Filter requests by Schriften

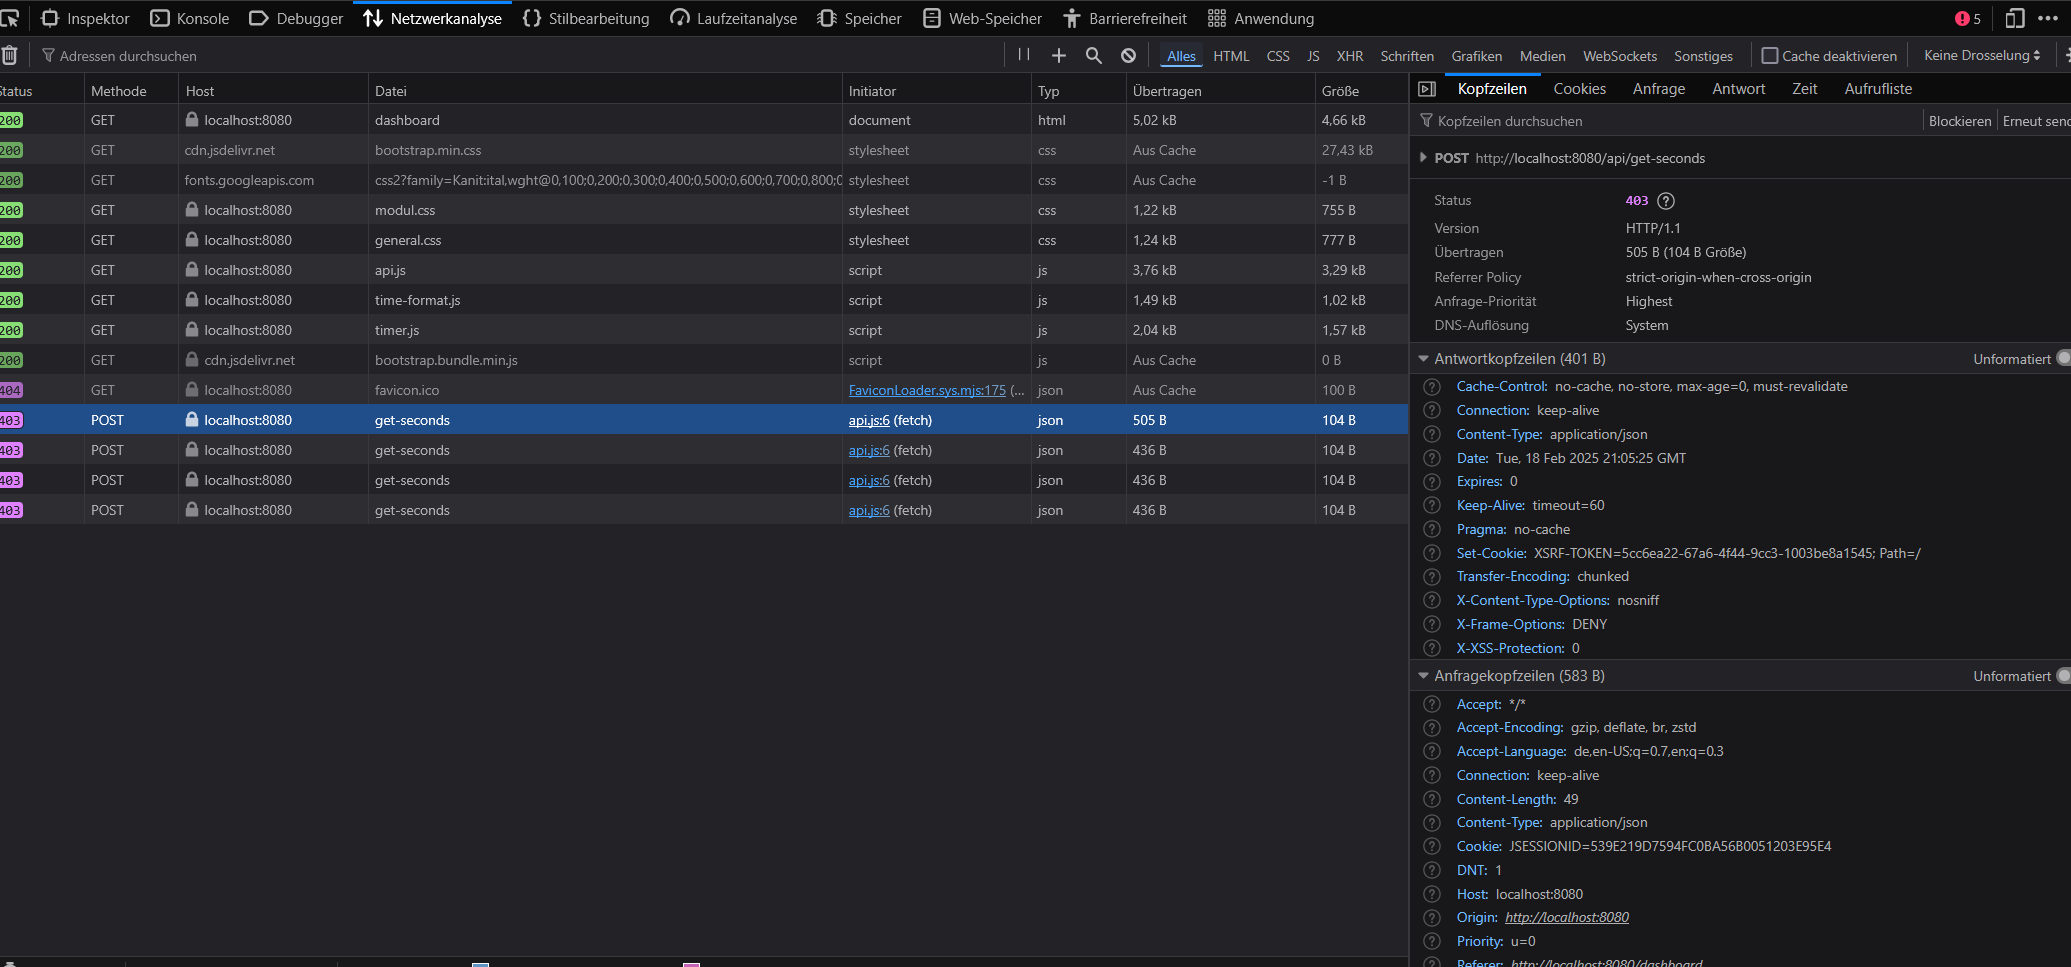[x=1407, y=56]
